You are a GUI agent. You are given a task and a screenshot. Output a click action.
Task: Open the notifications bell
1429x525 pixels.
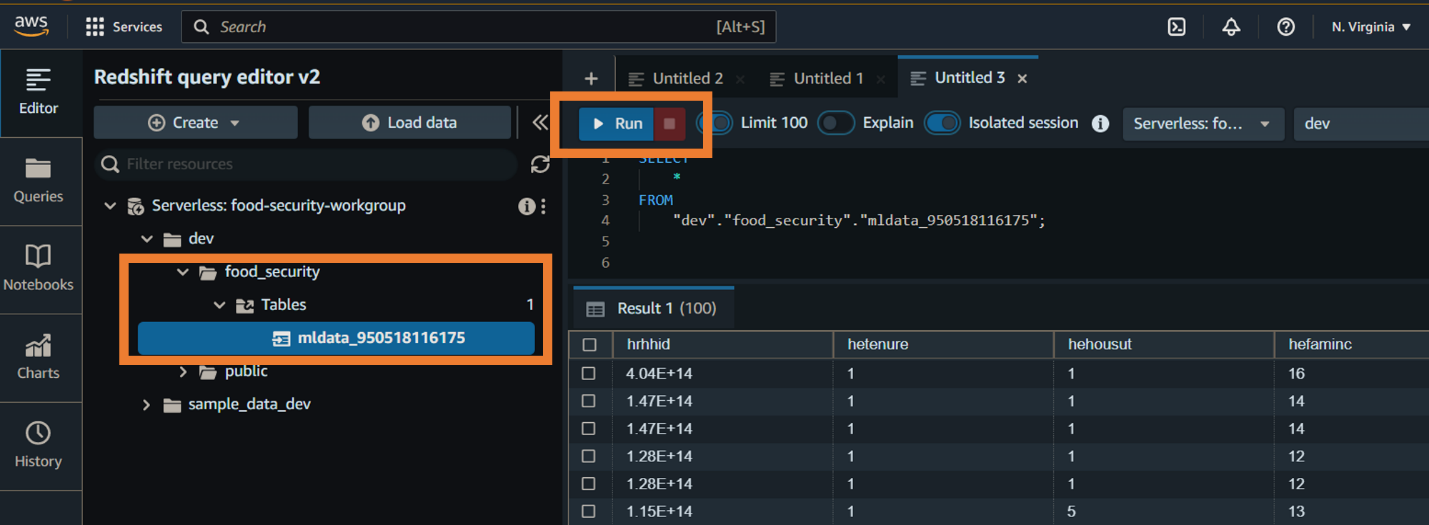[x=1231, y=27]
